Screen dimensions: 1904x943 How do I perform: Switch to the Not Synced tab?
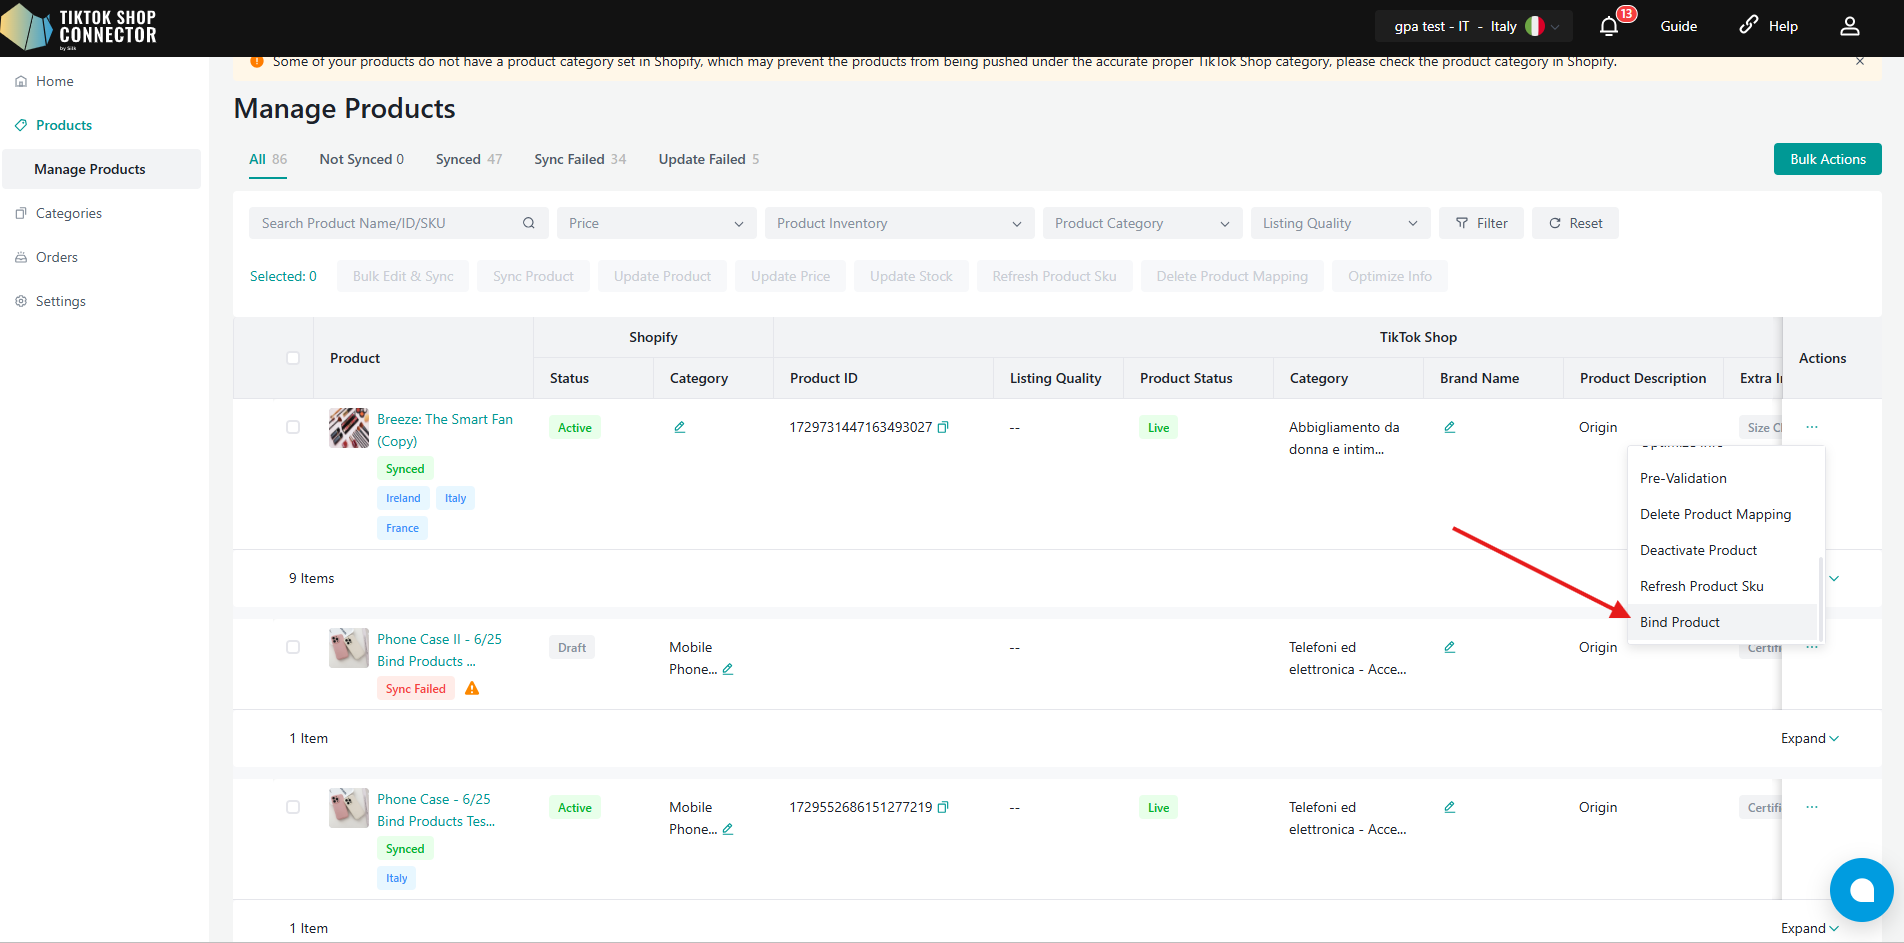362,159
